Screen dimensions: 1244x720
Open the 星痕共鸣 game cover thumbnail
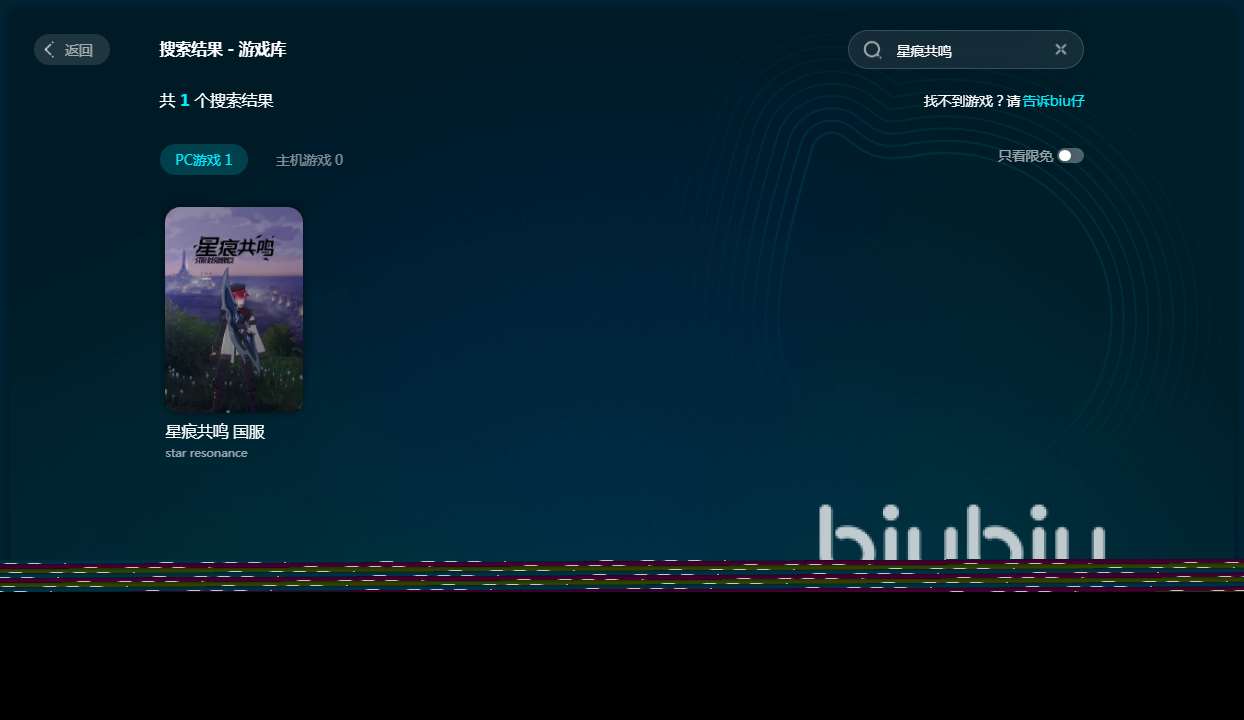[234, 310]
